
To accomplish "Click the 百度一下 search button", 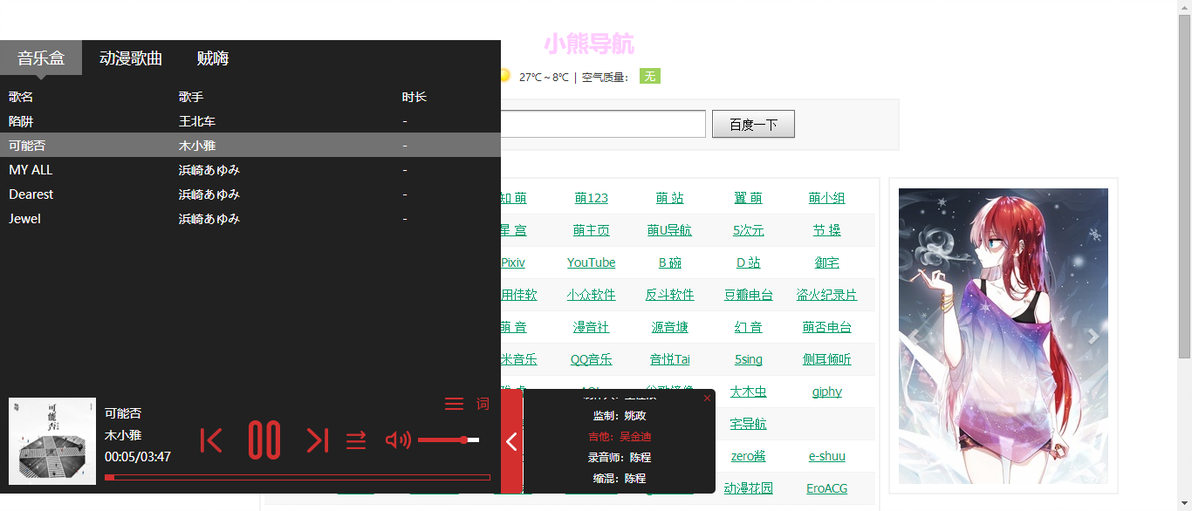I will click(x=753, y=124).
